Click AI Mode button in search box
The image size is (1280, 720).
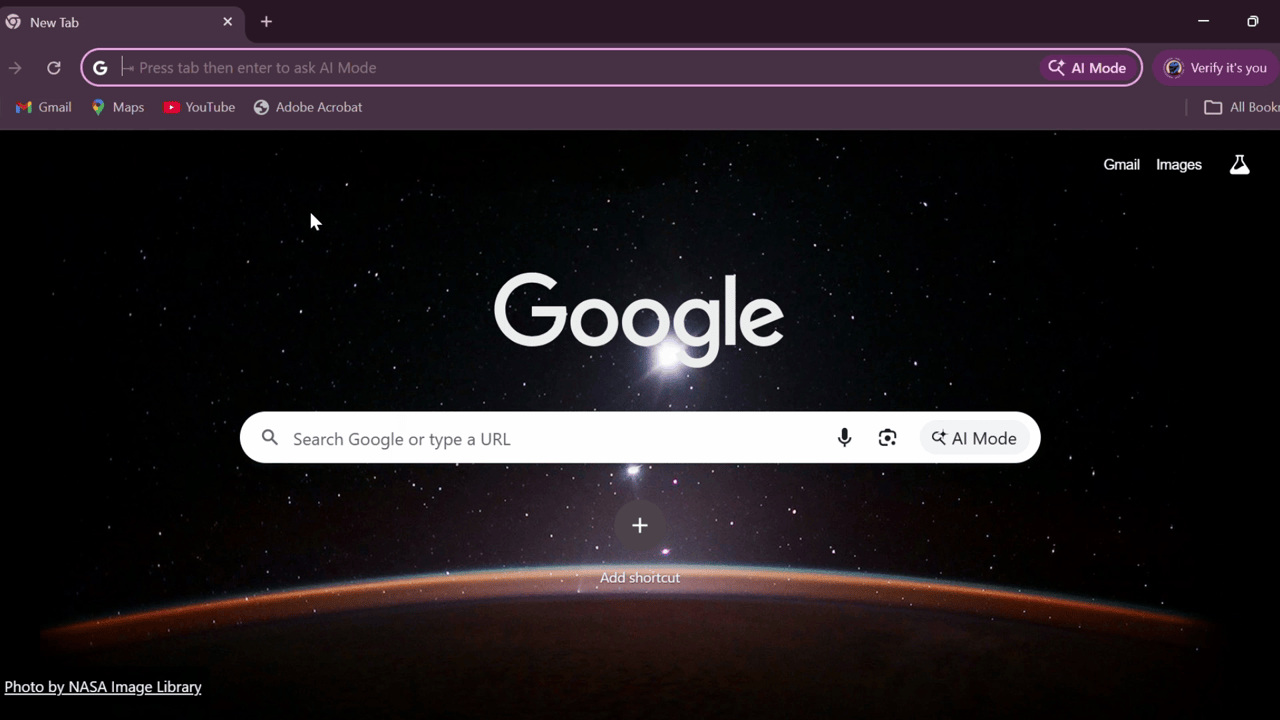coord(974,438)
